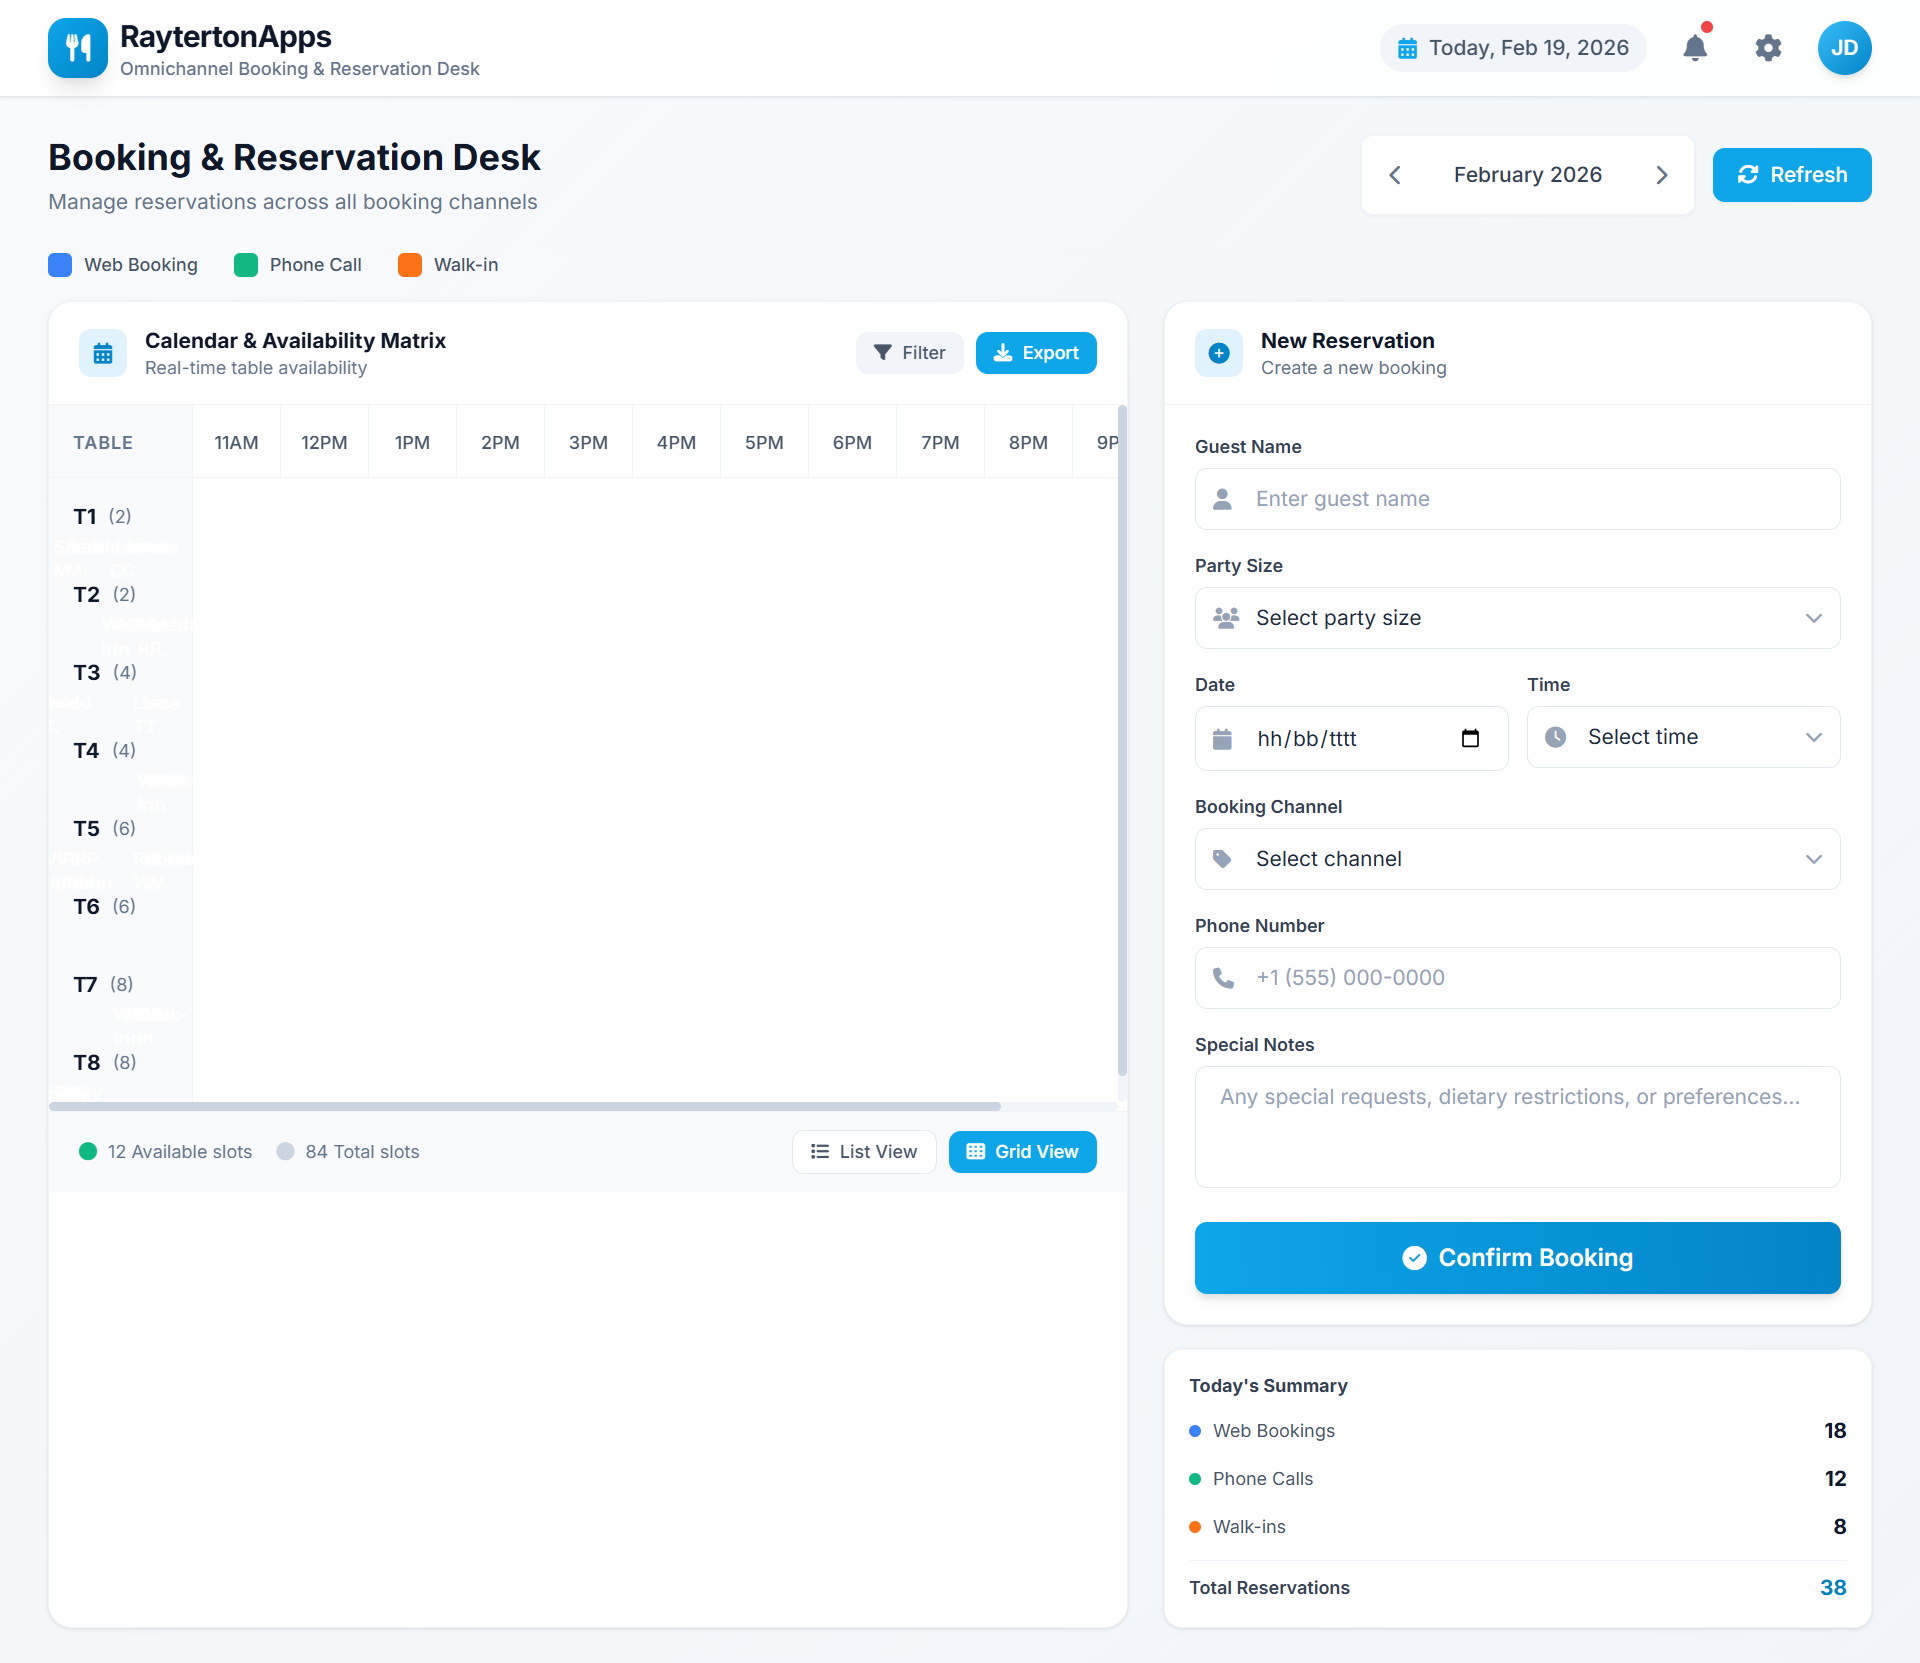Switch to List View

(864, 1151)
